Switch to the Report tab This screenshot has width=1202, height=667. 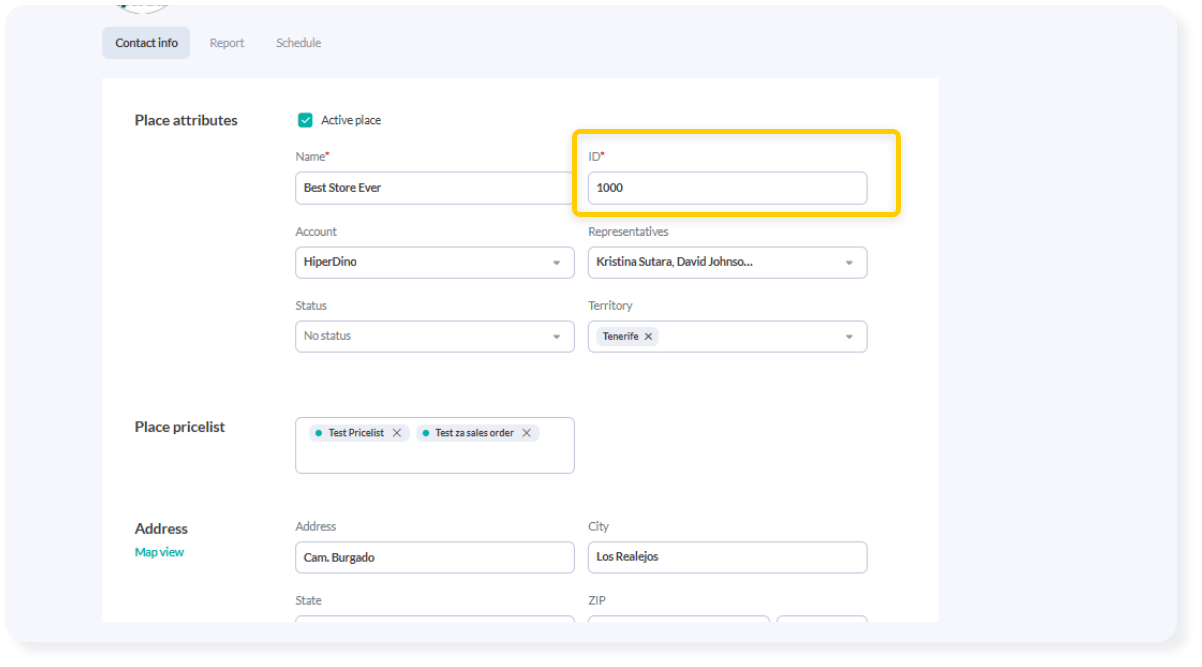227,43
